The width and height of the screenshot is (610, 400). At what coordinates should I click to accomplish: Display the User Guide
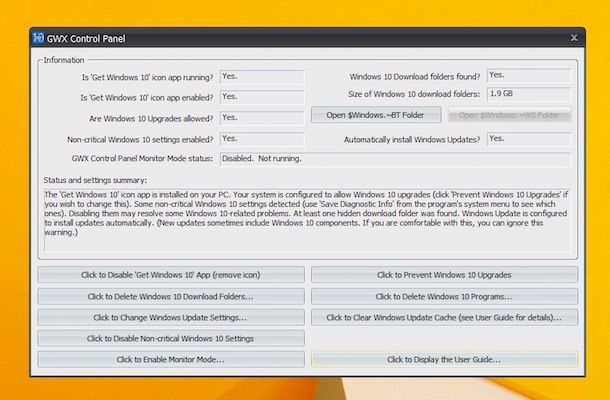tap(444, 359)
